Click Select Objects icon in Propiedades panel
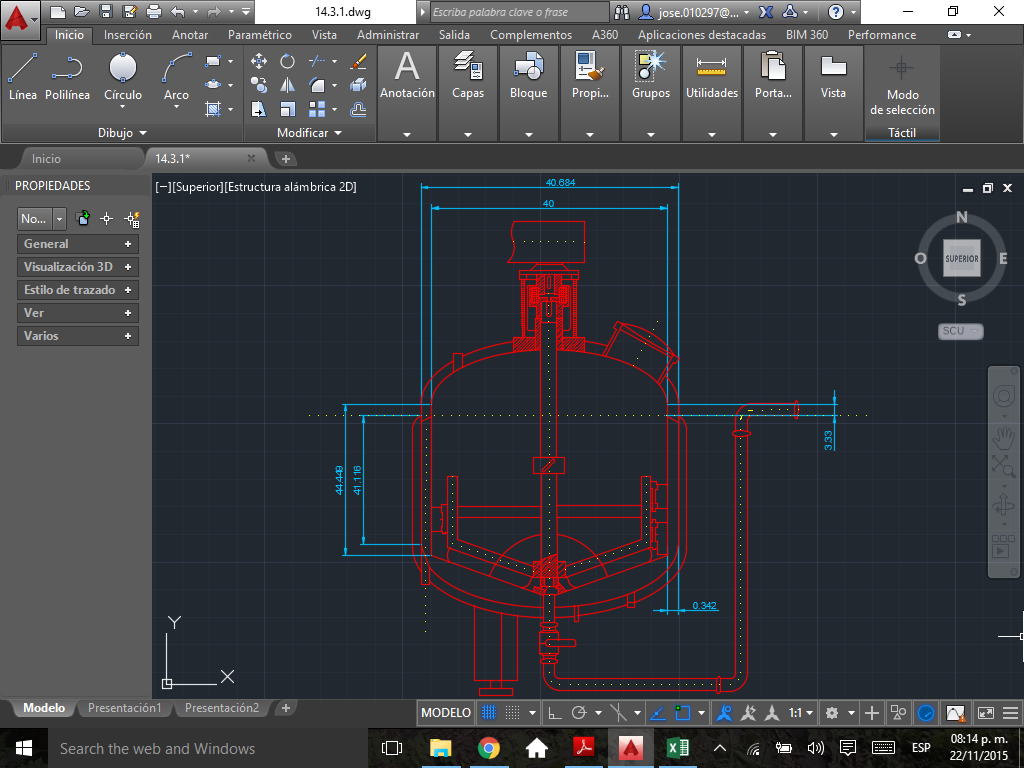The image size is (1024, 768). click(107, 219)
